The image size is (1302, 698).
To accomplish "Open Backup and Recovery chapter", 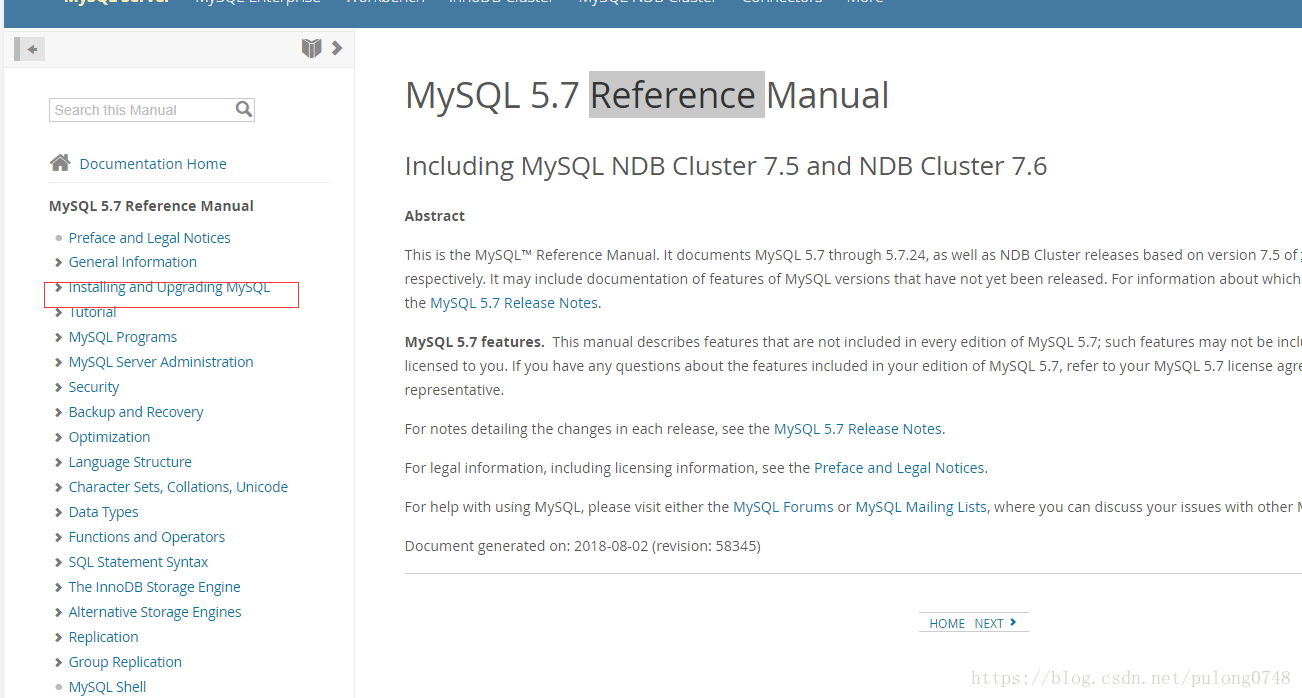I will (136, 412).
